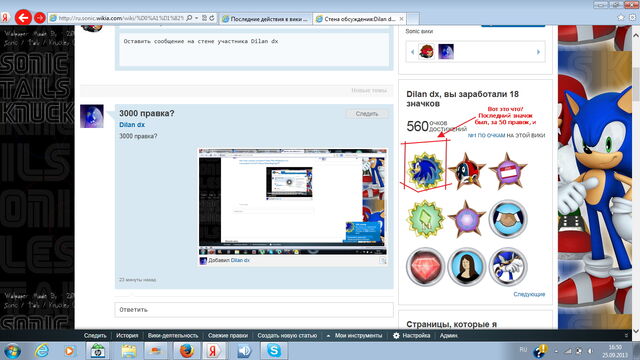Click the Ответить reply field
640x360 pixels.
point(254,310)
